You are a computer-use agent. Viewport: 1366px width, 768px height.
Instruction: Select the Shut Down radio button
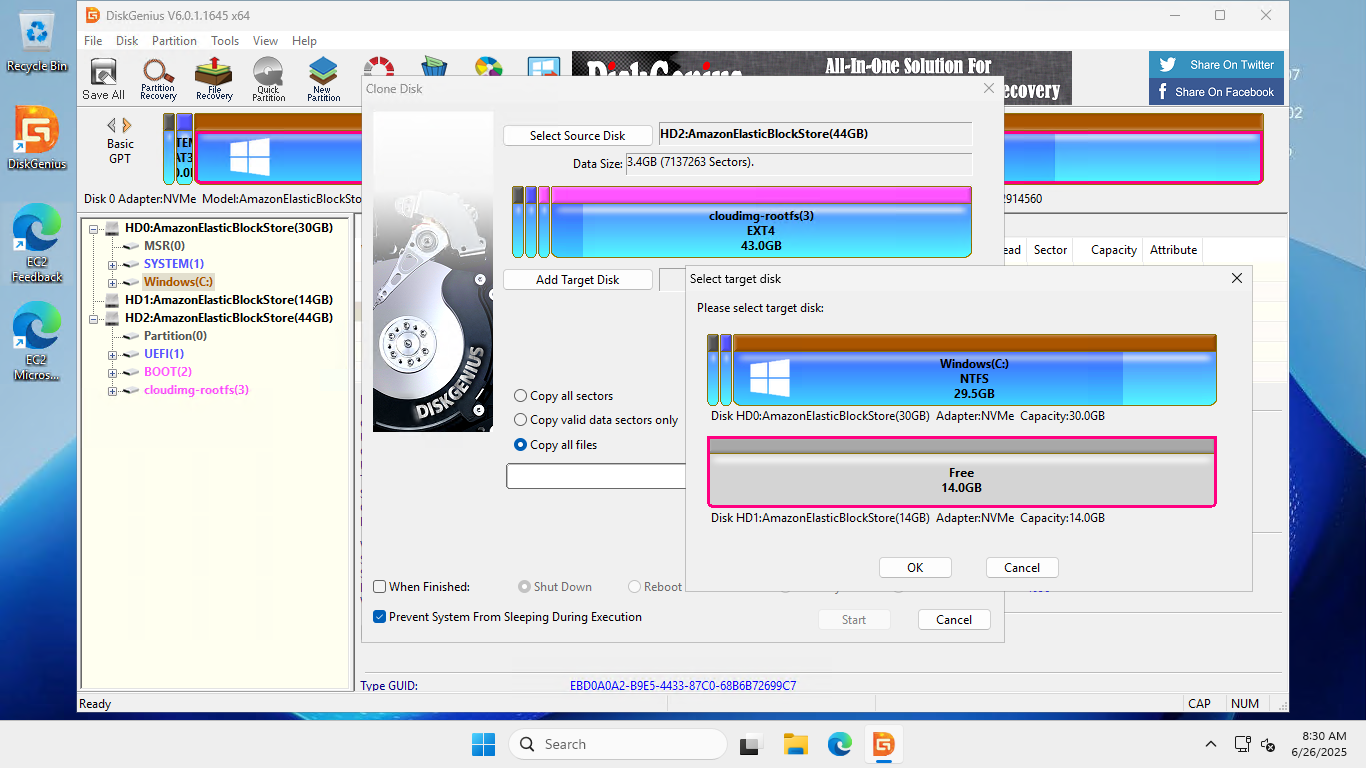click(x=524, y=587)
